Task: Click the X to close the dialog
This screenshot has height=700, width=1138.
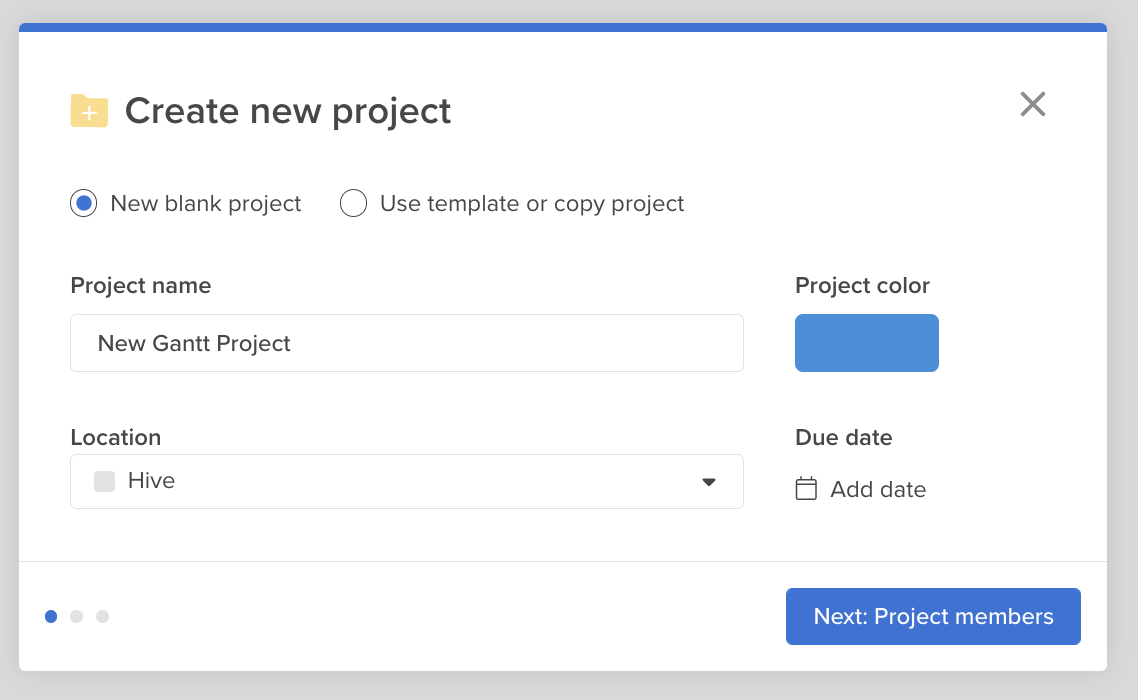Action: tap(1032, 104)
